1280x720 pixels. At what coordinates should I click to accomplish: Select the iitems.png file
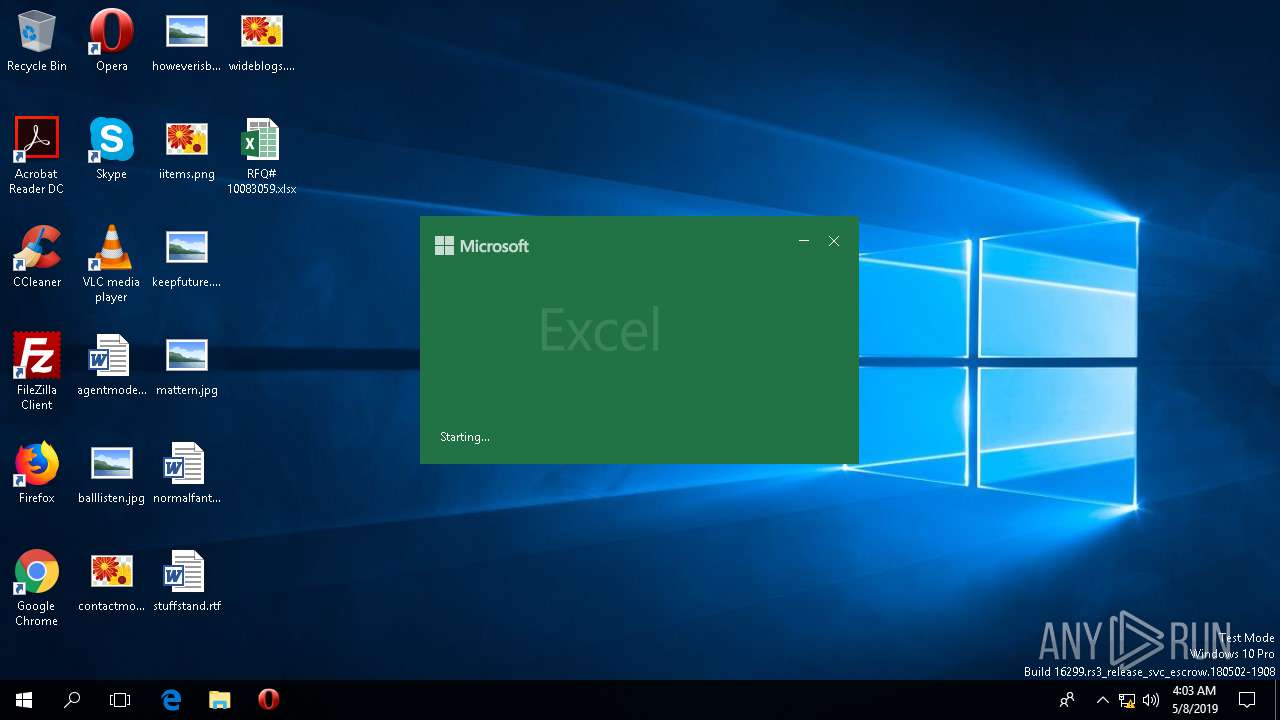pos(186,149)
